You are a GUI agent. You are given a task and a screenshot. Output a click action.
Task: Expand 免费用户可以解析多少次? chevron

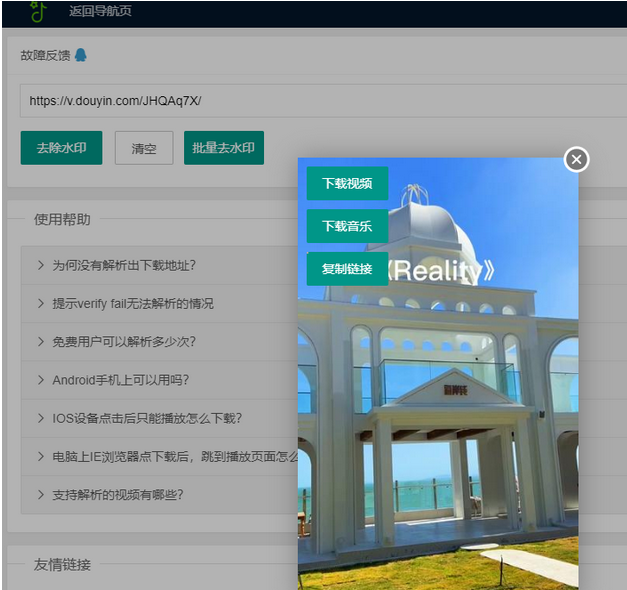[x=40, y=342]
